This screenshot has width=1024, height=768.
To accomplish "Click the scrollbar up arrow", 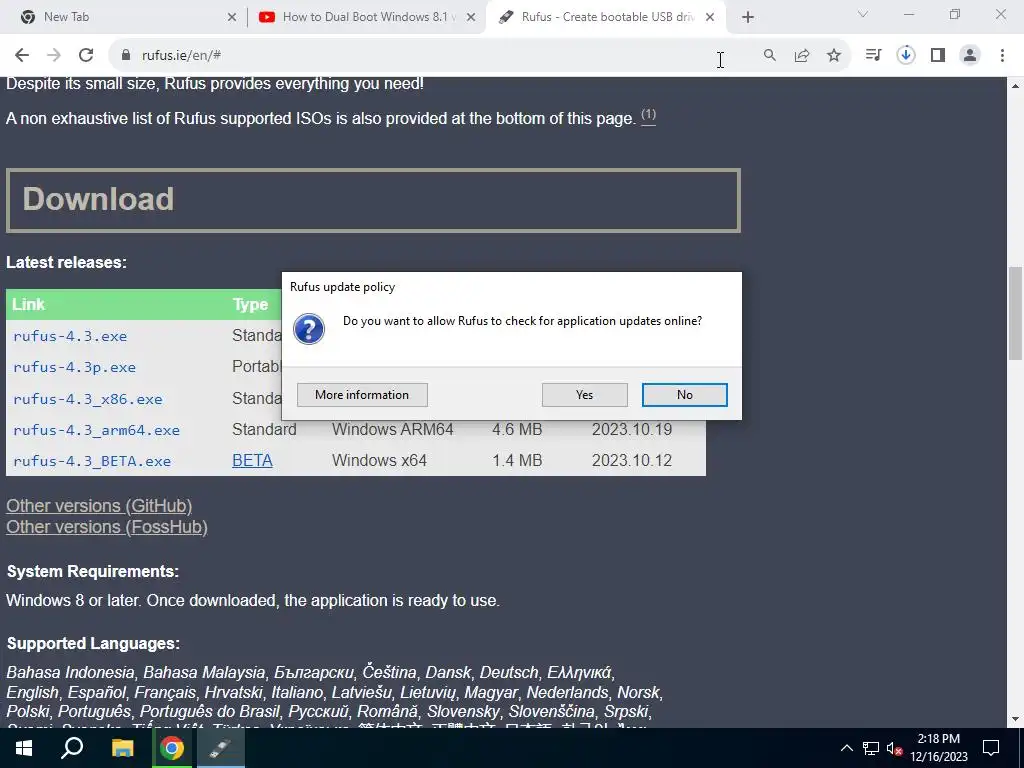I will point(1015,86).
